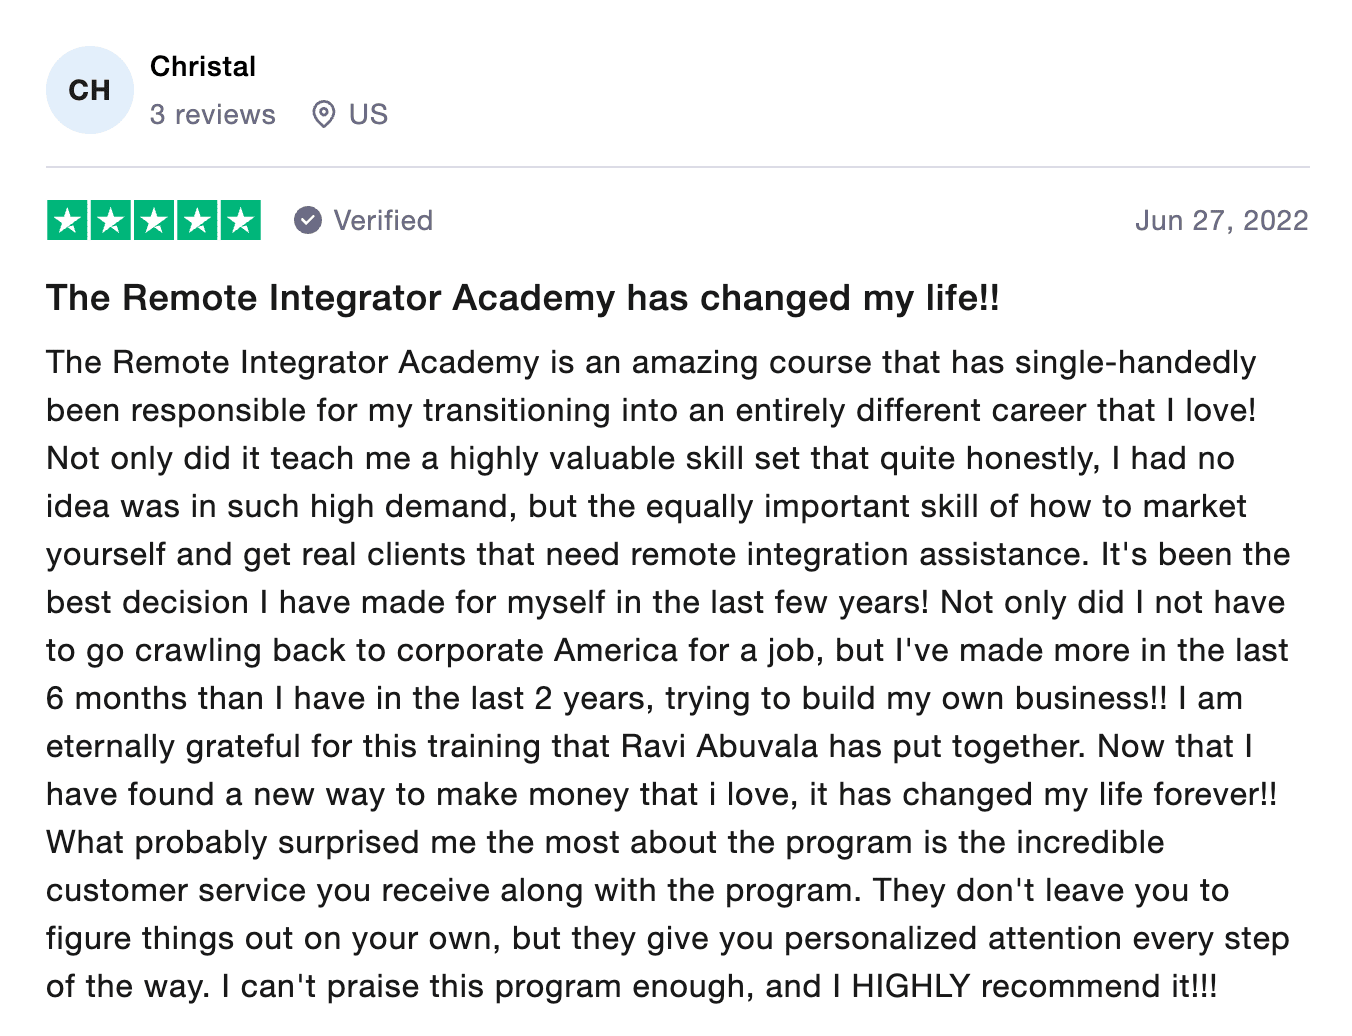Click the fourth green rating star
Screen dimensions: 1352x1036
point(197,220)
